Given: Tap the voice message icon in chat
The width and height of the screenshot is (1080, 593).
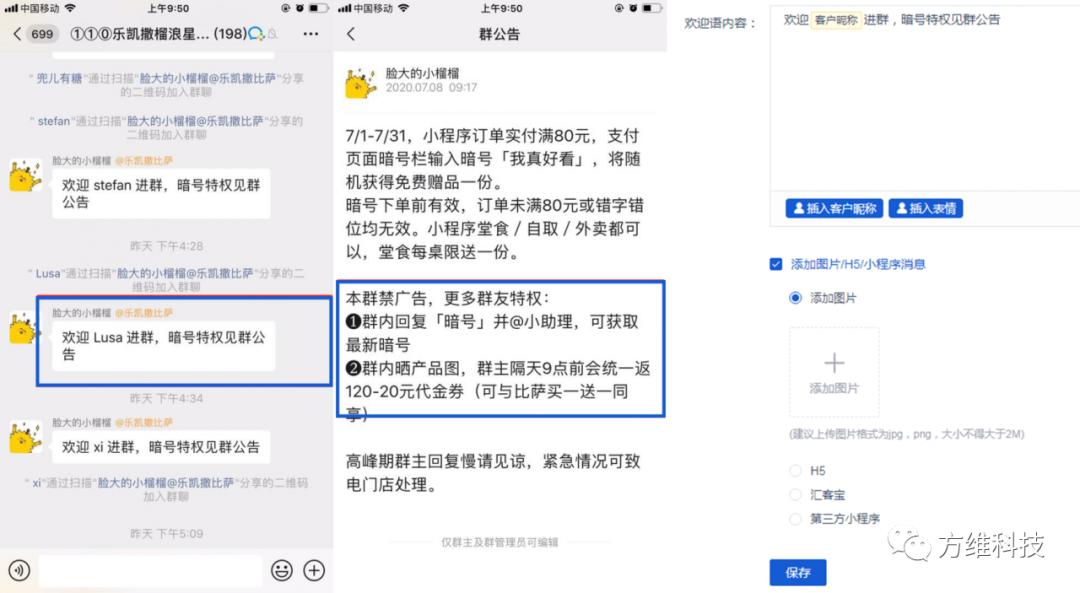Looking at the screenshot, I should 19,570.
